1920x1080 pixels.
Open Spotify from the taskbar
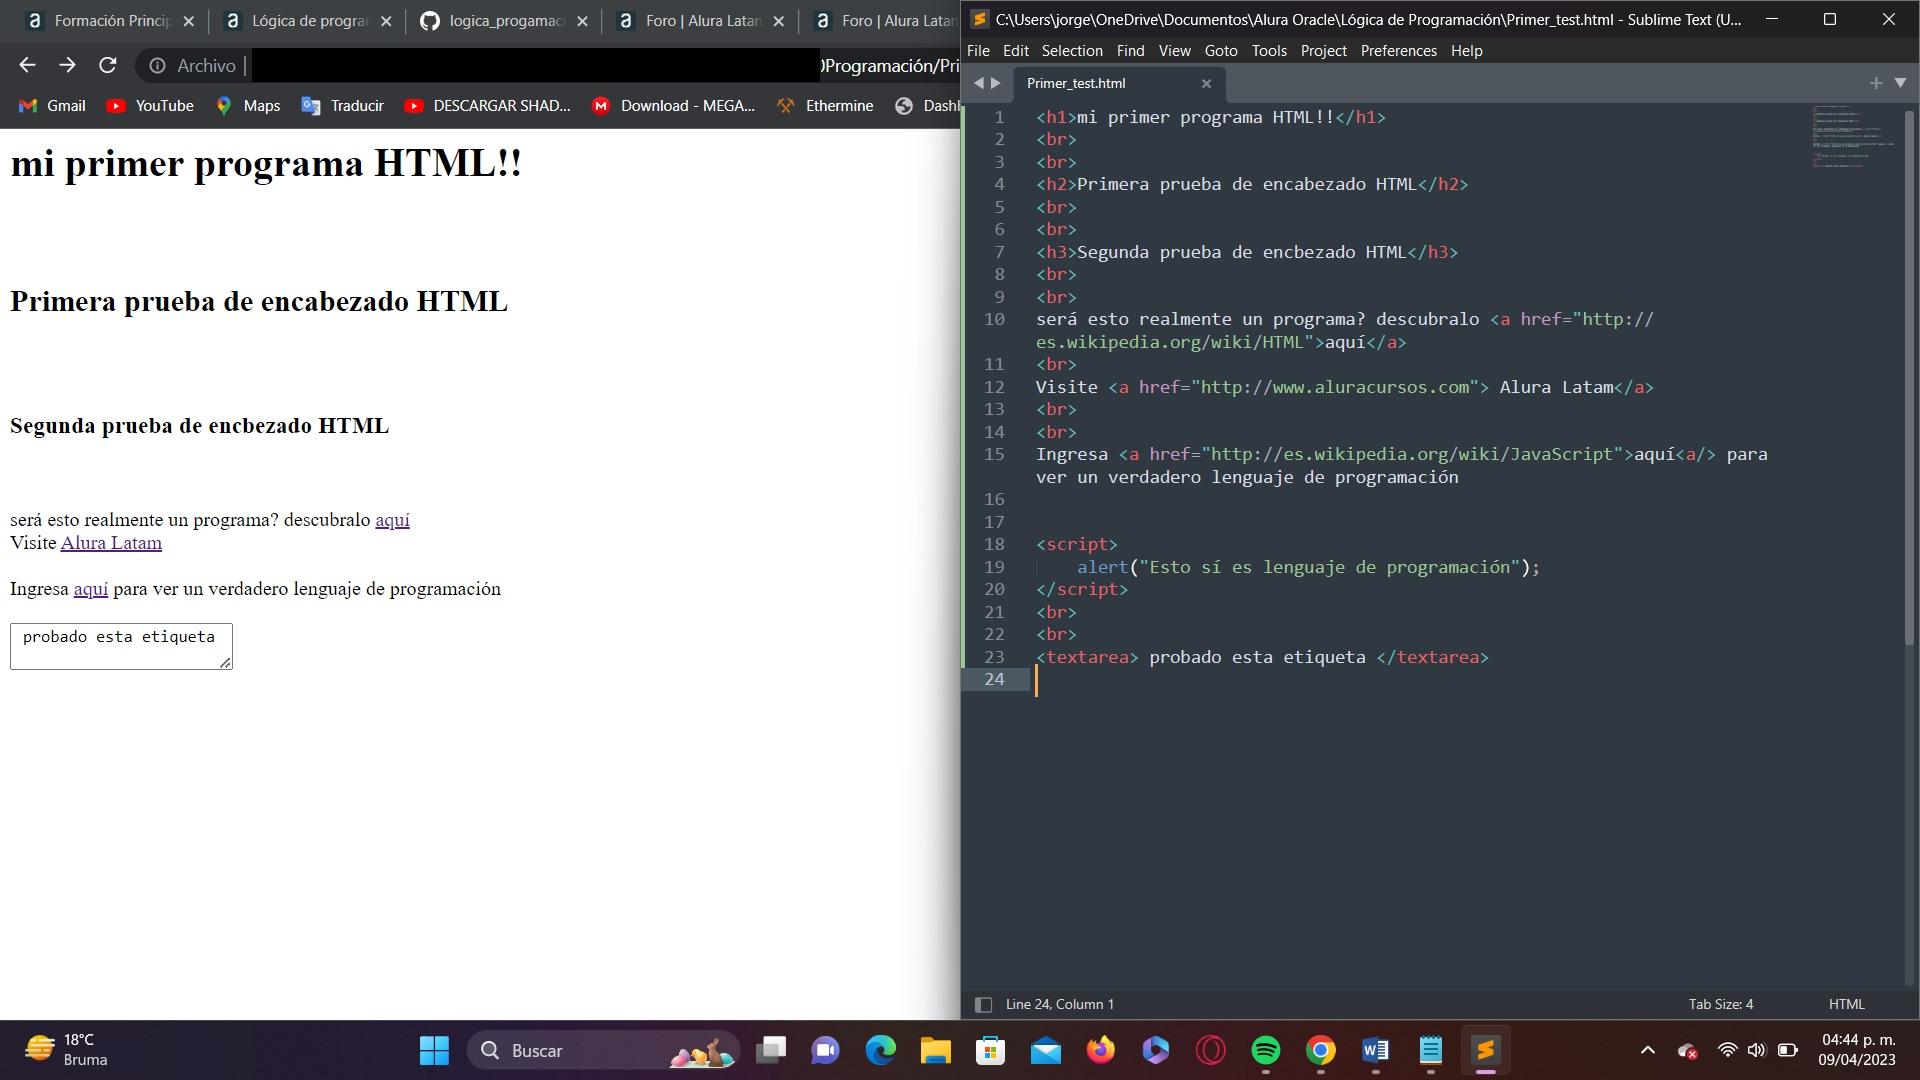[x=1265, y=1050]
